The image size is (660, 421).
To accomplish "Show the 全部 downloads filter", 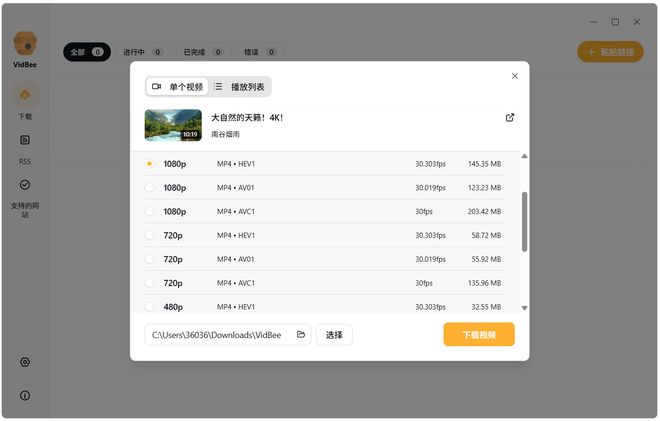I will coord(87,52).
